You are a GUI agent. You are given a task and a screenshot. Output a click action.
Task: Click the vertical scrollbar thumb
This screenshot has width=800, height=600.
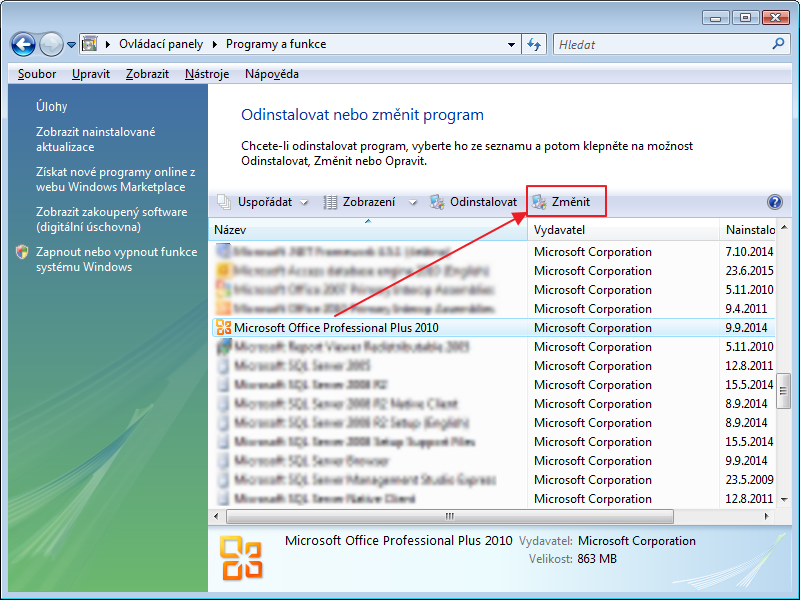click(x=784, y=391)
